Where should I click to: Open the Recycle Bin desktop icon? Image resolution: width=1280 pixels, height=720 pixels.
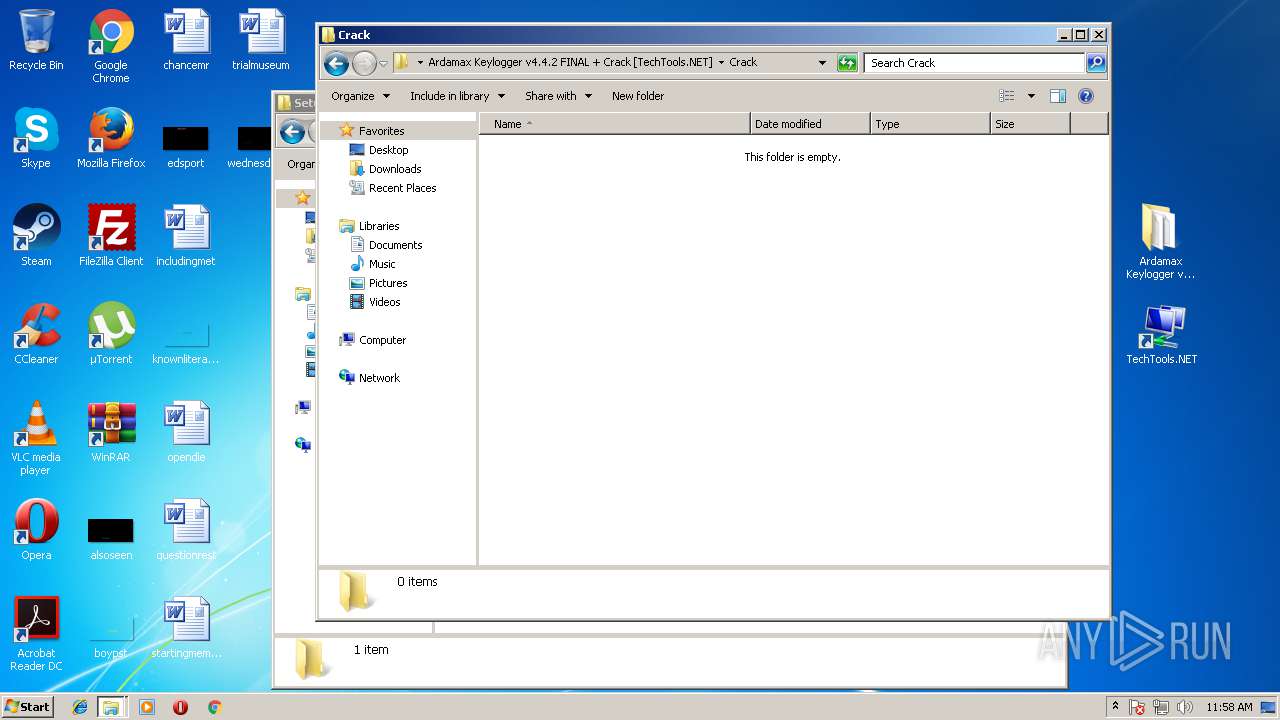[x=36, y=40]
